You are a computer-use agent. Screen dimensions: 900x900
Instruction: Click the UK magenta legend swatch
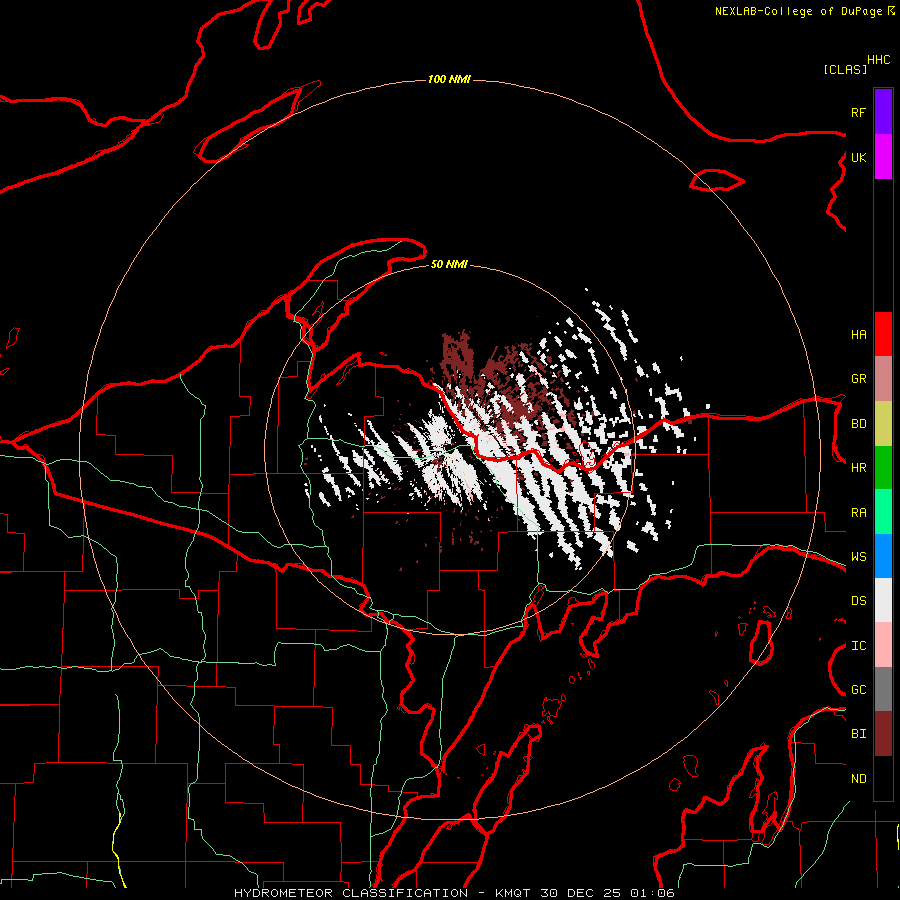click(883, 156)
